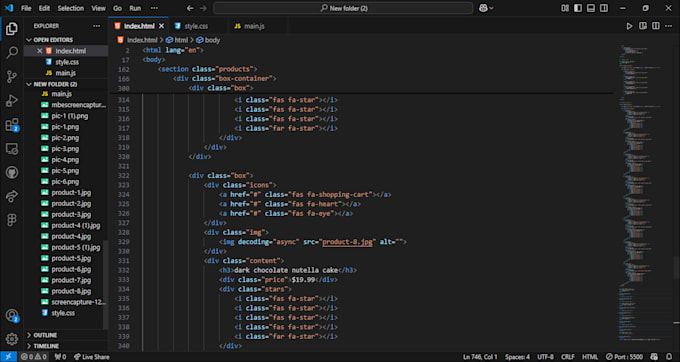This screenshot has width=680, height=362.
Task: Open the View menu
Action: click(98, 8)
